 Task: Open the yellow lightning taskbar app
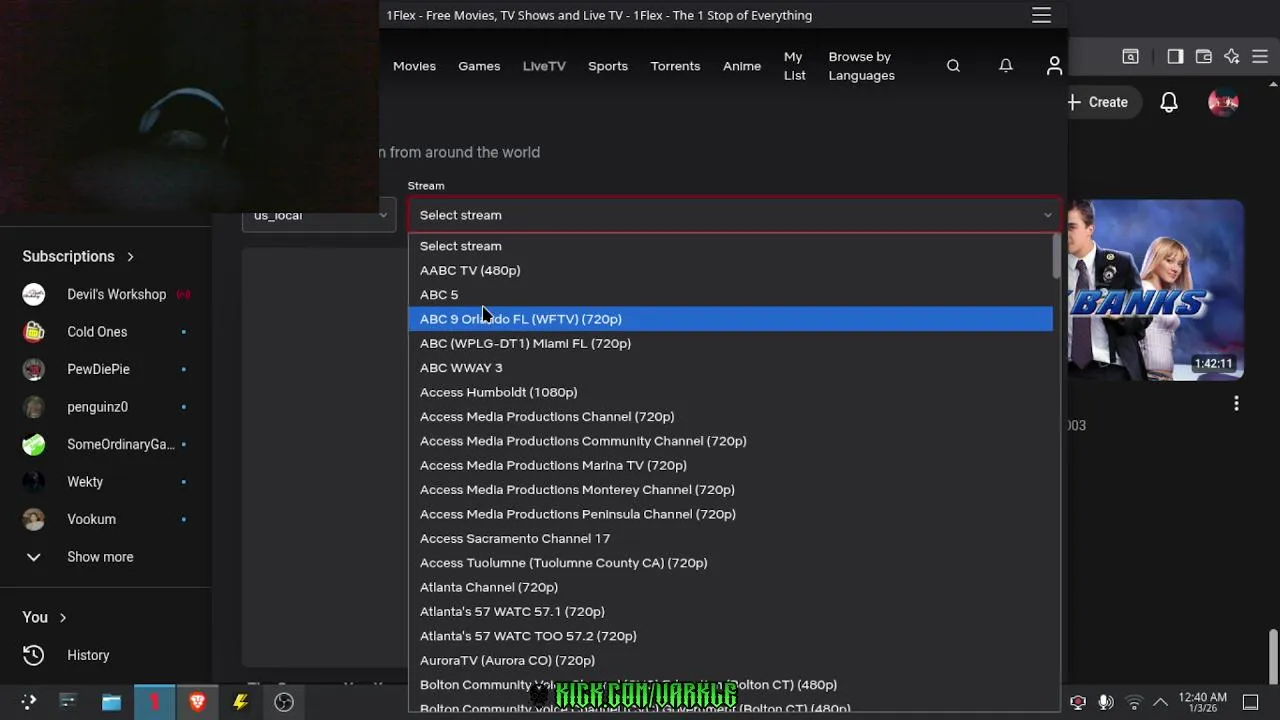pyautogui.click(x=240, y=702)
